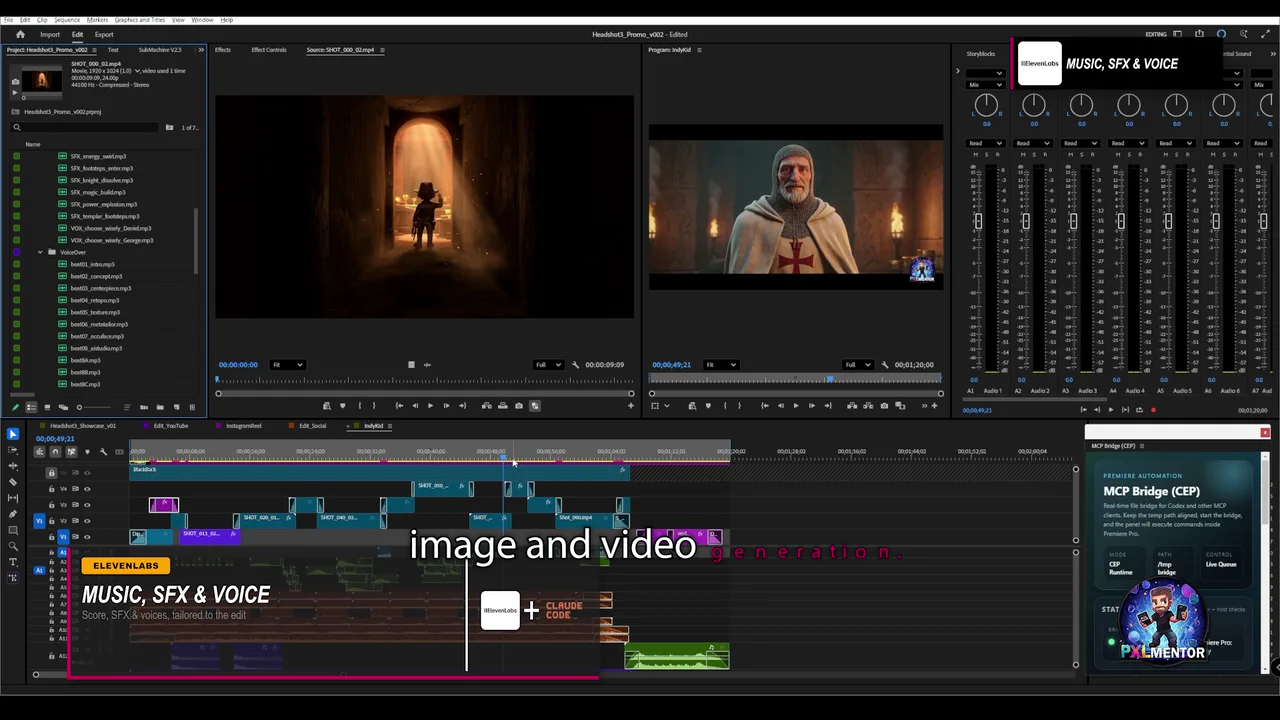Open SubMachine V2.3 panel tab

tap(160, 50)
